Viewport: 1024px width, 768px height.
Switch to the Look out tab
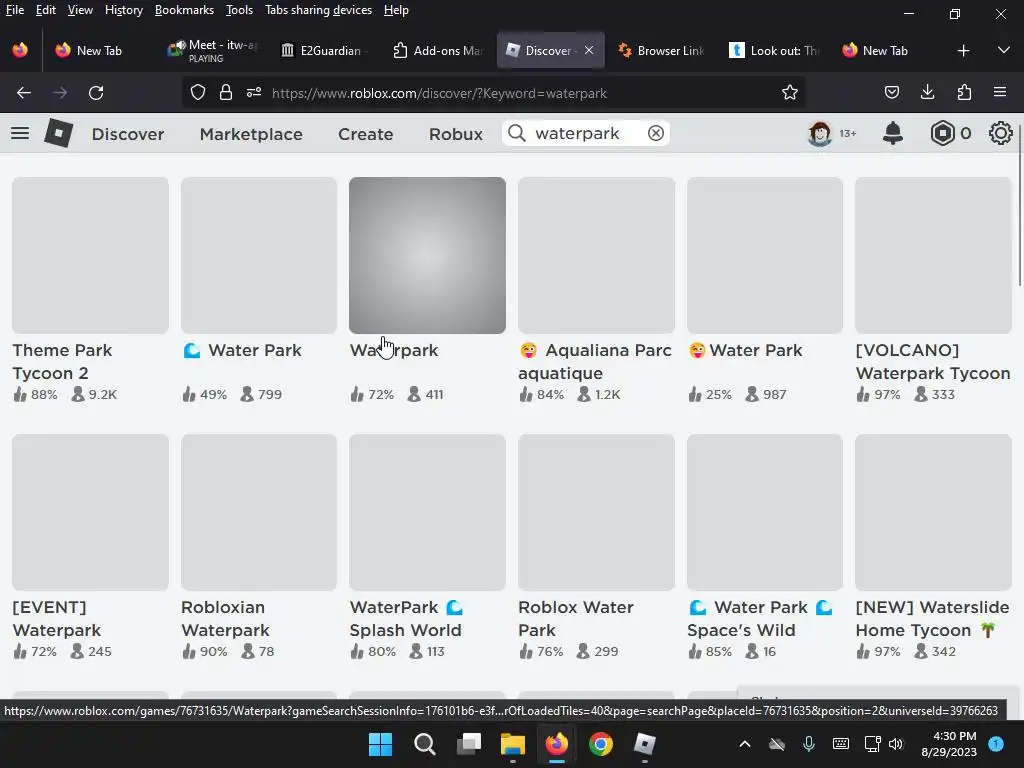pyautogui.click(x=775, y=50)
